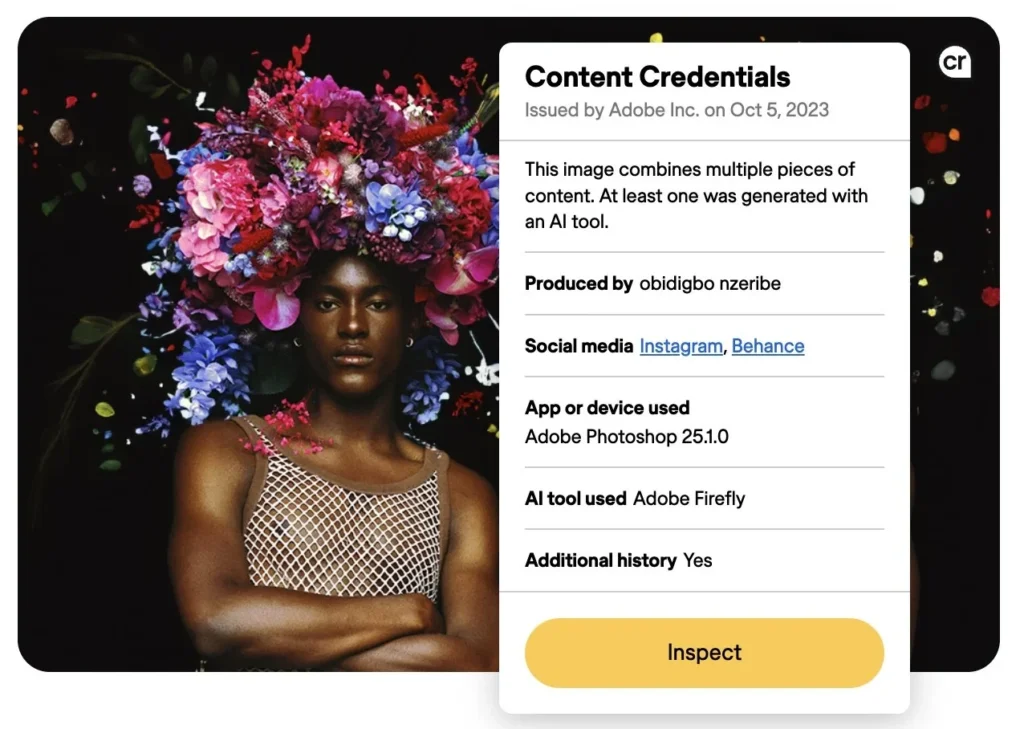The height and width of the screenshot is (729, 1024).
Task: Click the yellow Inspect pill control
Action: [x=703, y=652]
